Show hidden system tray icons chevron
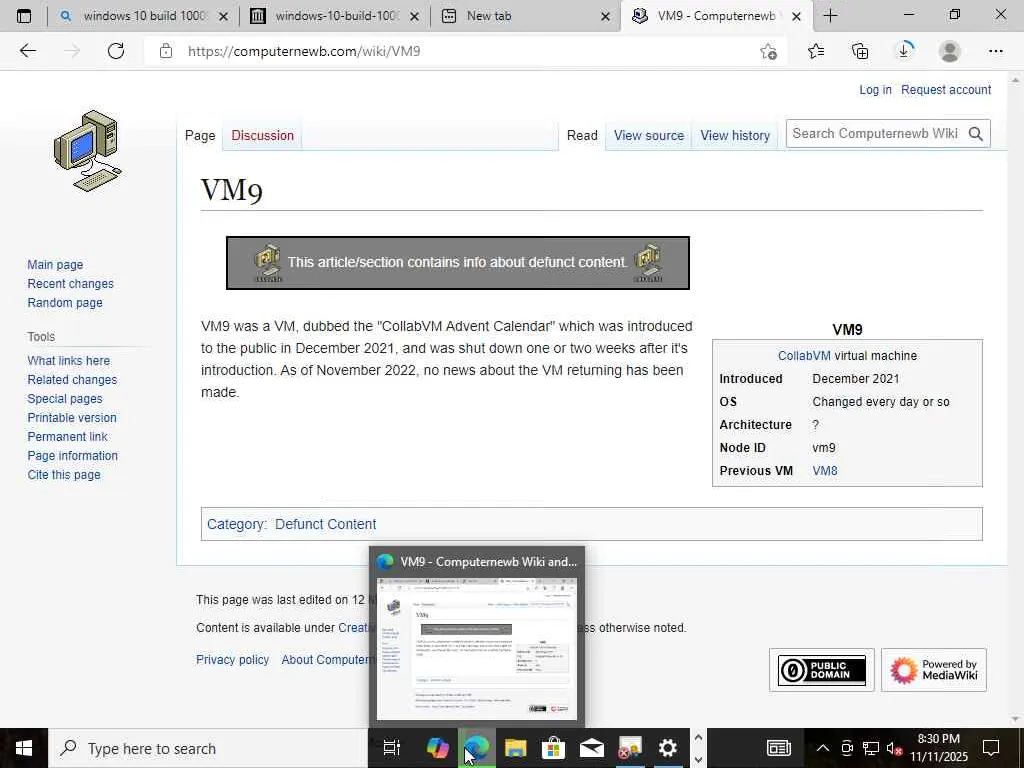This screenshot has height=768, width=1024. click(823, 748)
